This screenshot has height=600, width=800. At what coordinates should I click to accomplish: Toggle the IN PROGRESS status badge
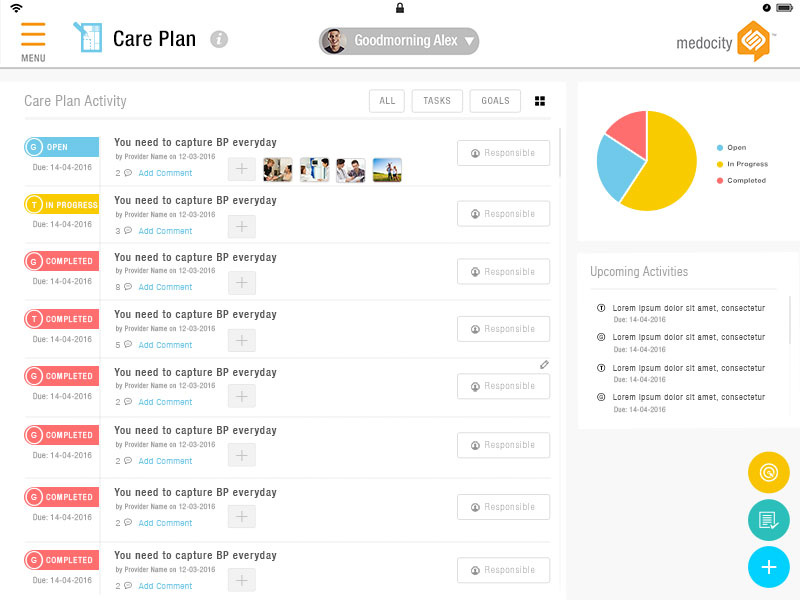(x=60, y=204)
